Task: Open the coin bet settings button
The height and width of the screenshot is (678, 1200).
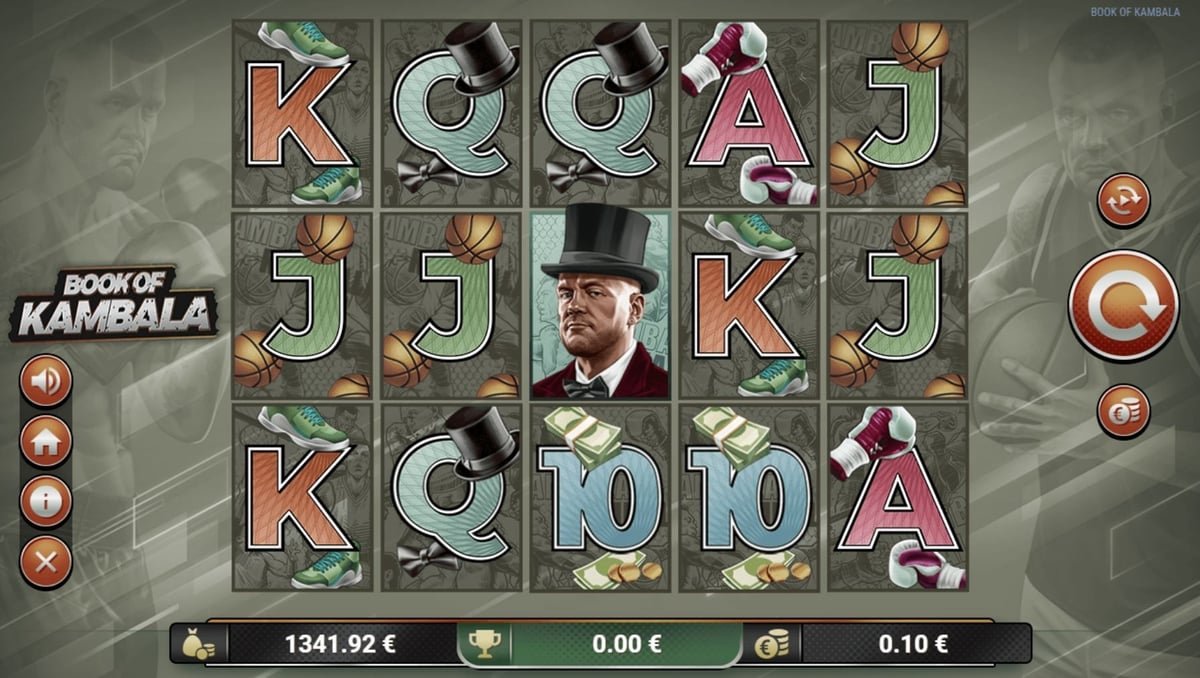Action: coord(1123,411)
